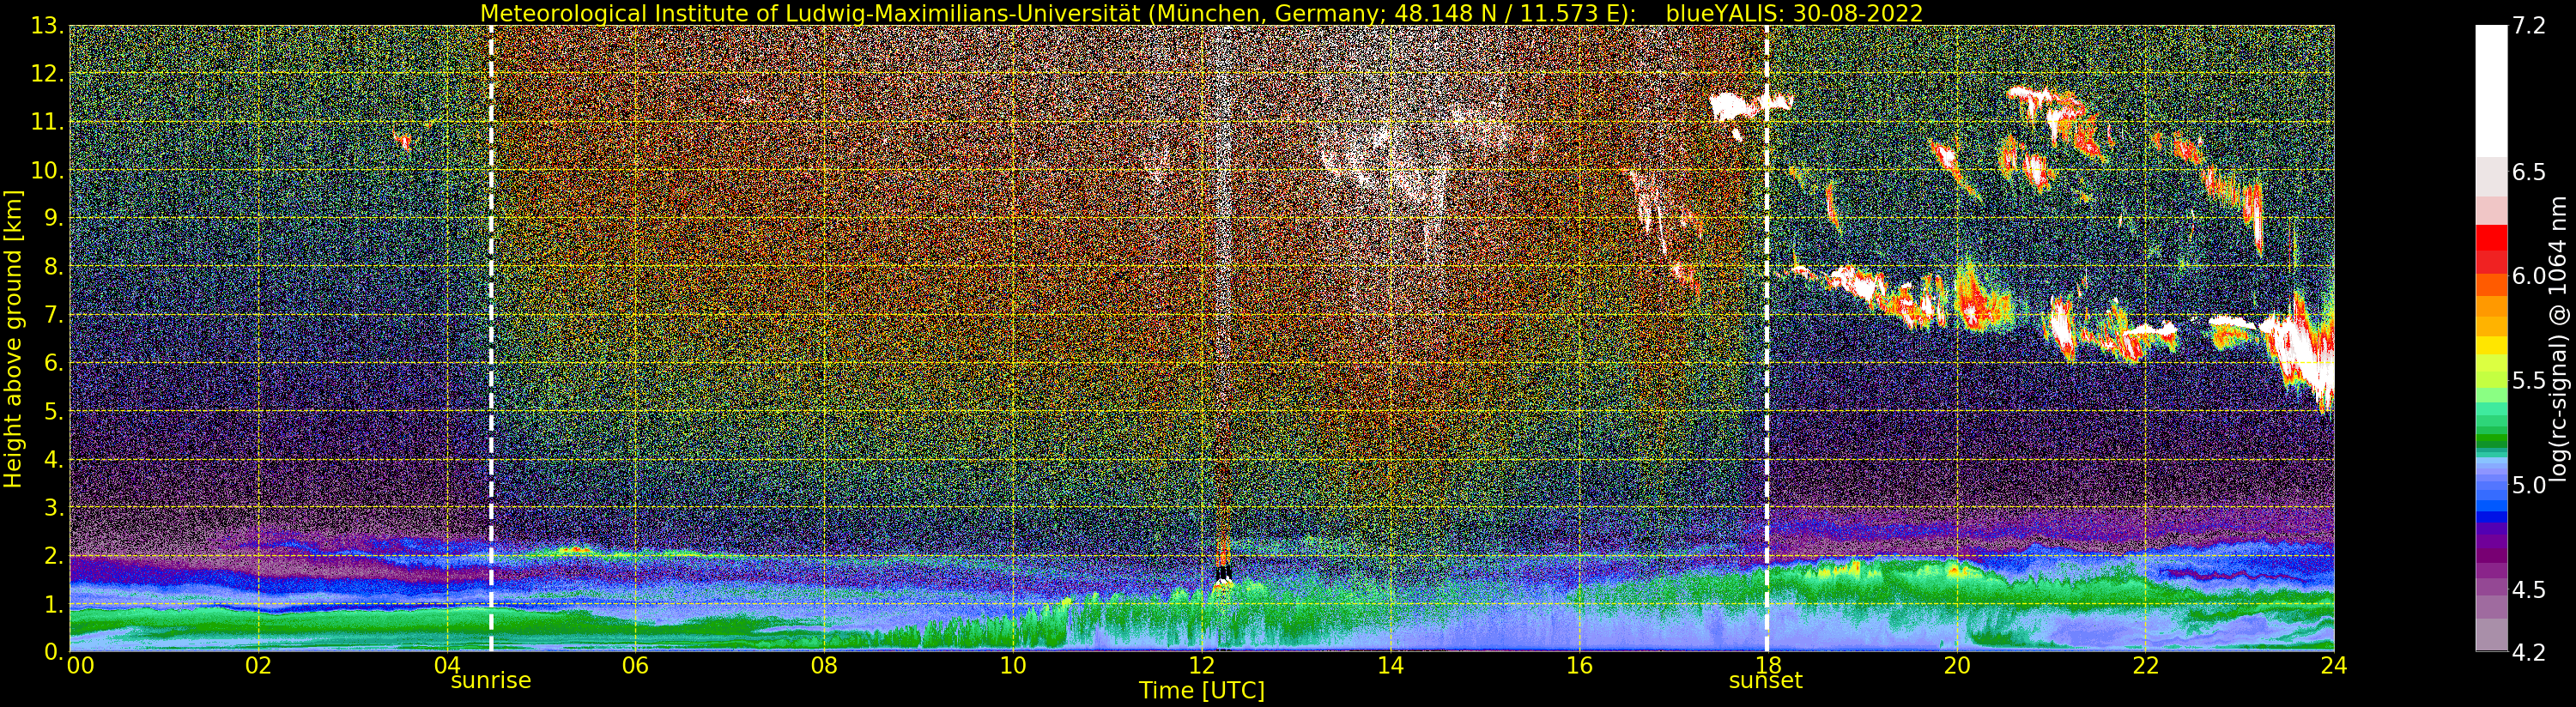Image resolution: width=2576 pixels, height=707 pixels.
Task: Click the 'sunset' label below the time axis
Action: pos(1766,681)
